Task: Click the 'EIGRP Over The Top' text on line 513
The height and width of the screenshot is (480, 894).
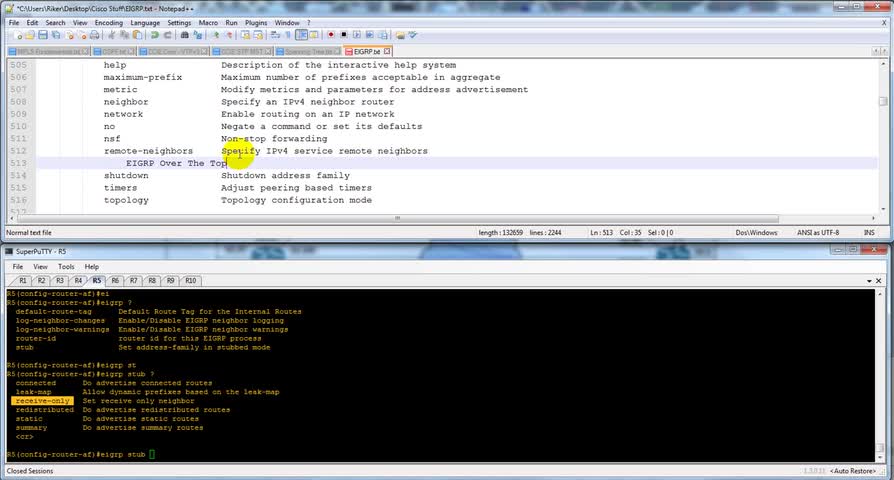Action: coord(176,163)
